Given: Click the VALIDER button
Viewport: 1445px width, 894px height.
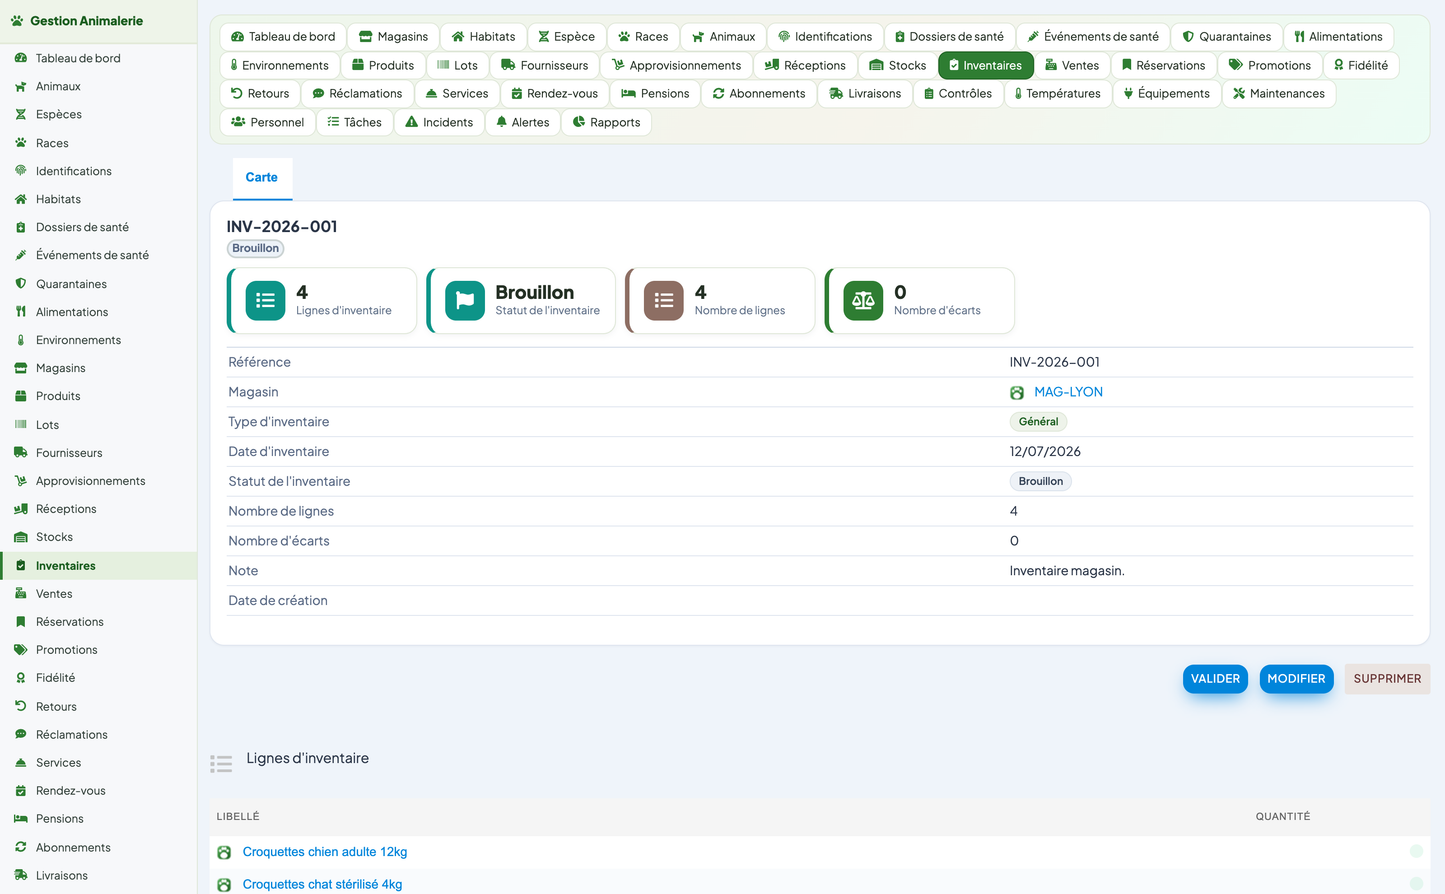Looking at the screenshot, I should click(x=1215, y=679).
